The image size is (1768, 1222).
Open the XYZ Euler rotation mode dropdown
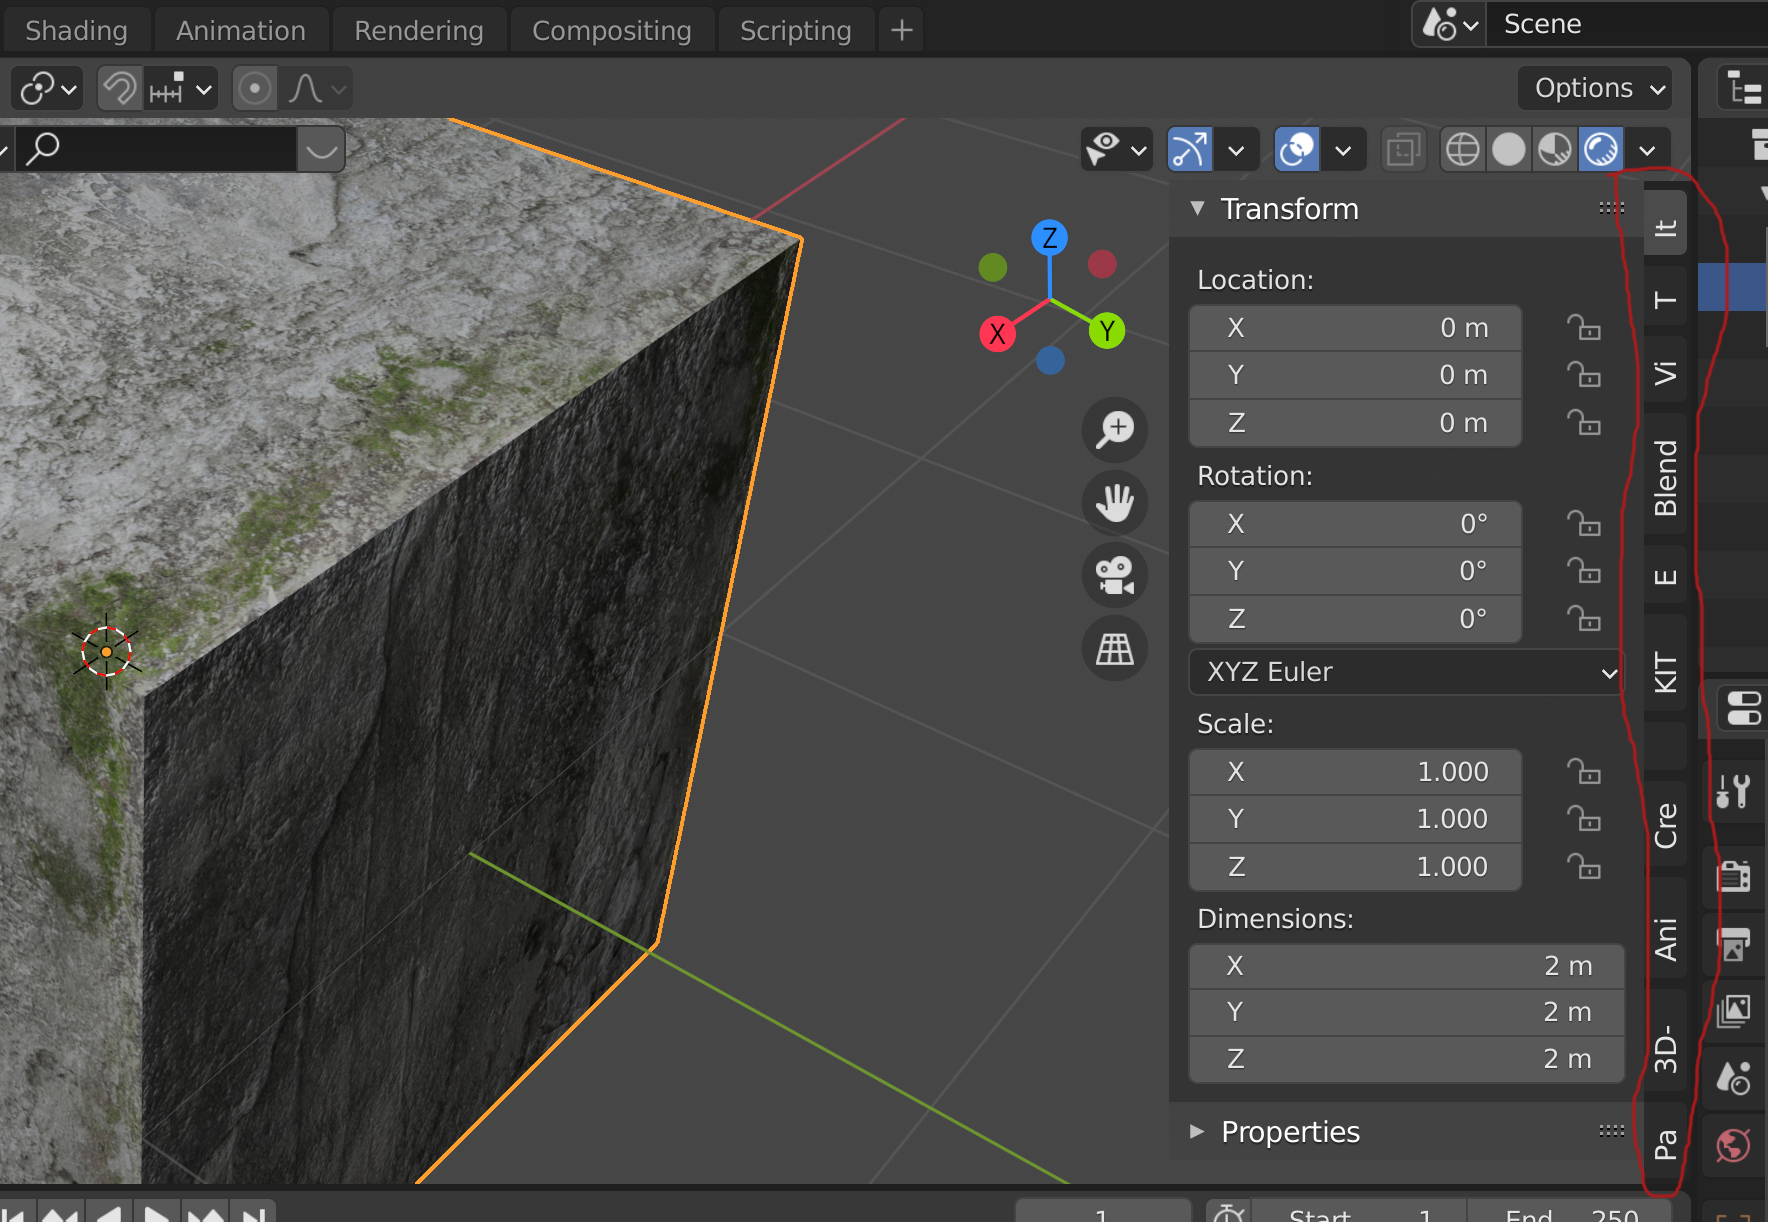click(1405, 672)
